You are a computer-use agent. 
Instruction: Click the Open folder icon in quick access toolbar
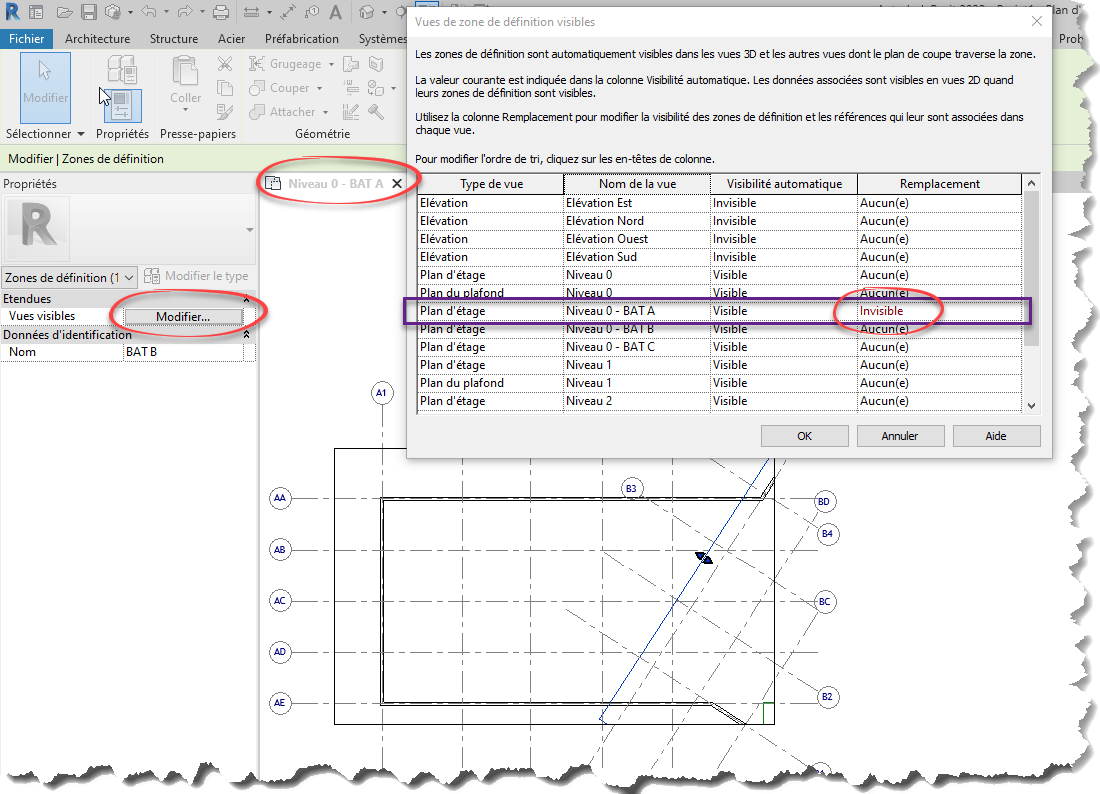point(64,13)
